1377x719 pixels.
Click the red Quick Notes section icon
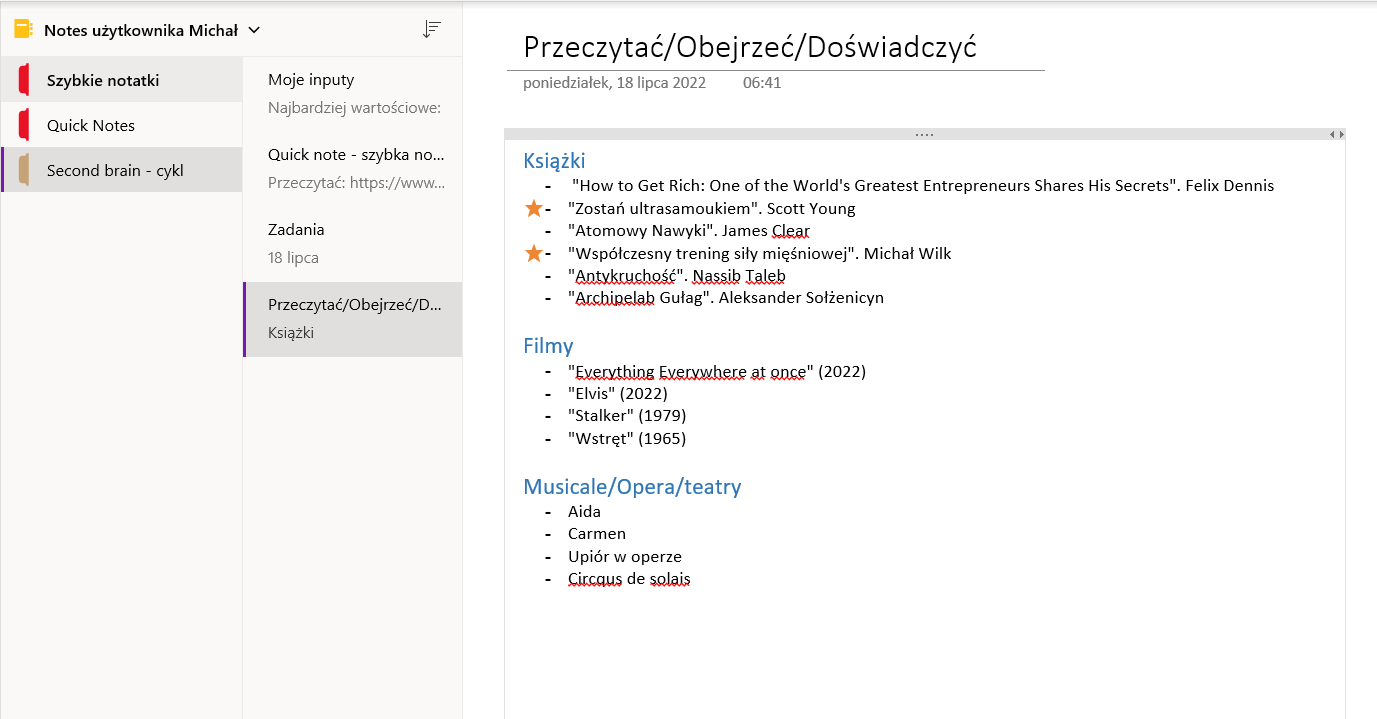(x=24, y=126)
